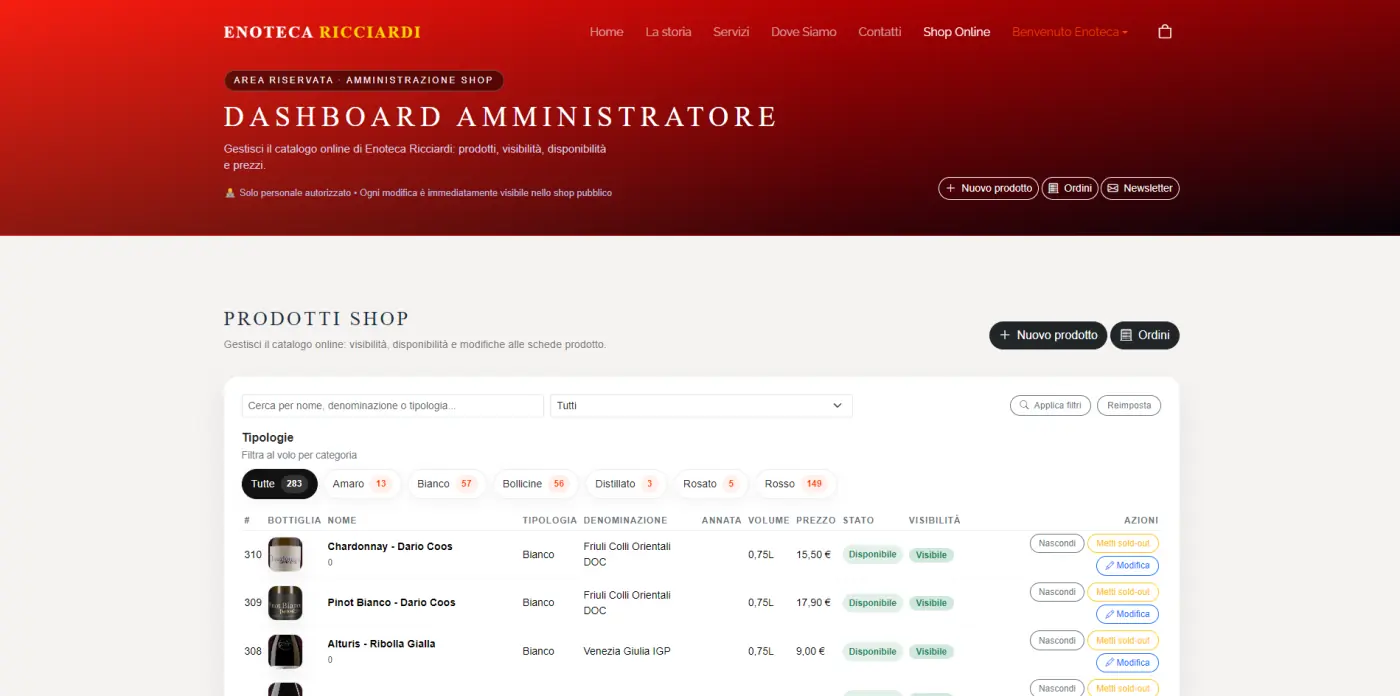Select the search magnifier icon on Applica filtri
The image size is (1400, 696).
point(1023,405)
